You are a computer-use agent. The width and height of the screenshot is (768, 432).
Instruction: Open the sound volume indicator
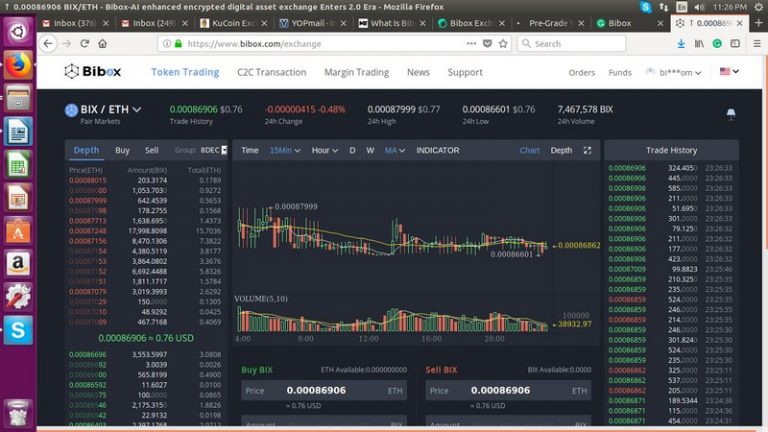click(699, 7)
